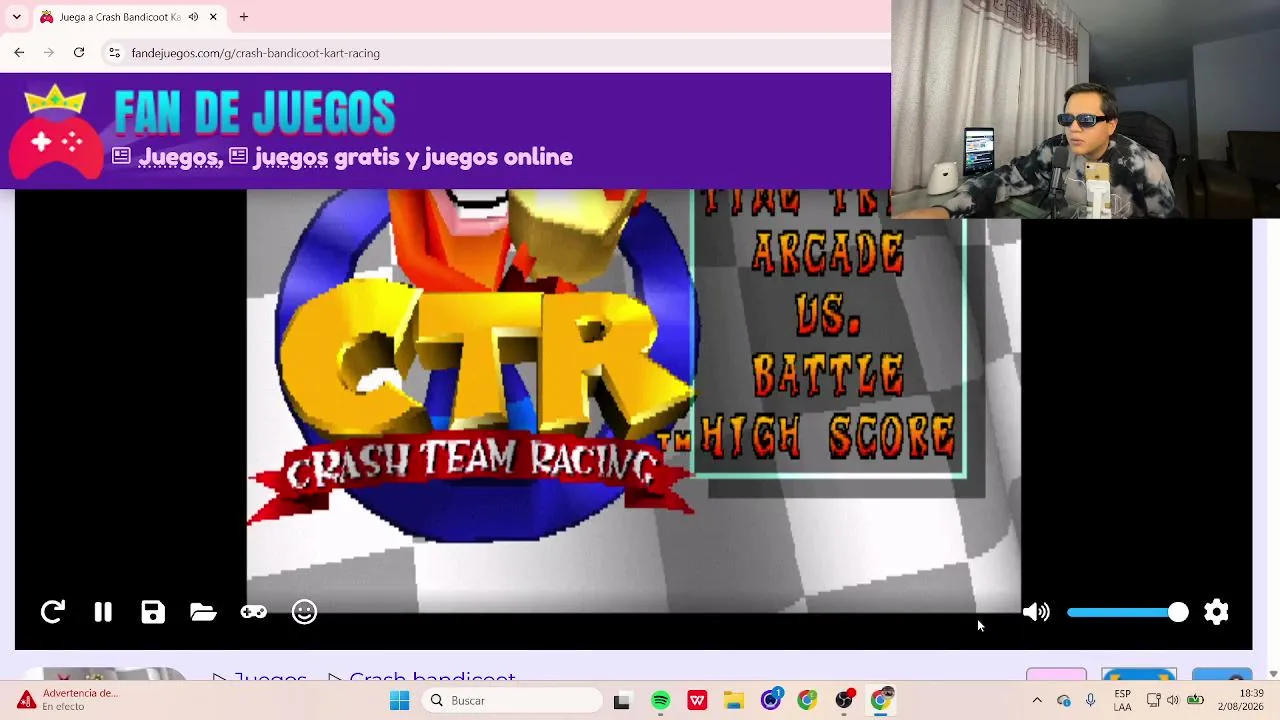
Task: Open the browser tab search dropdown arrow
Action: [x=16, y=17]
